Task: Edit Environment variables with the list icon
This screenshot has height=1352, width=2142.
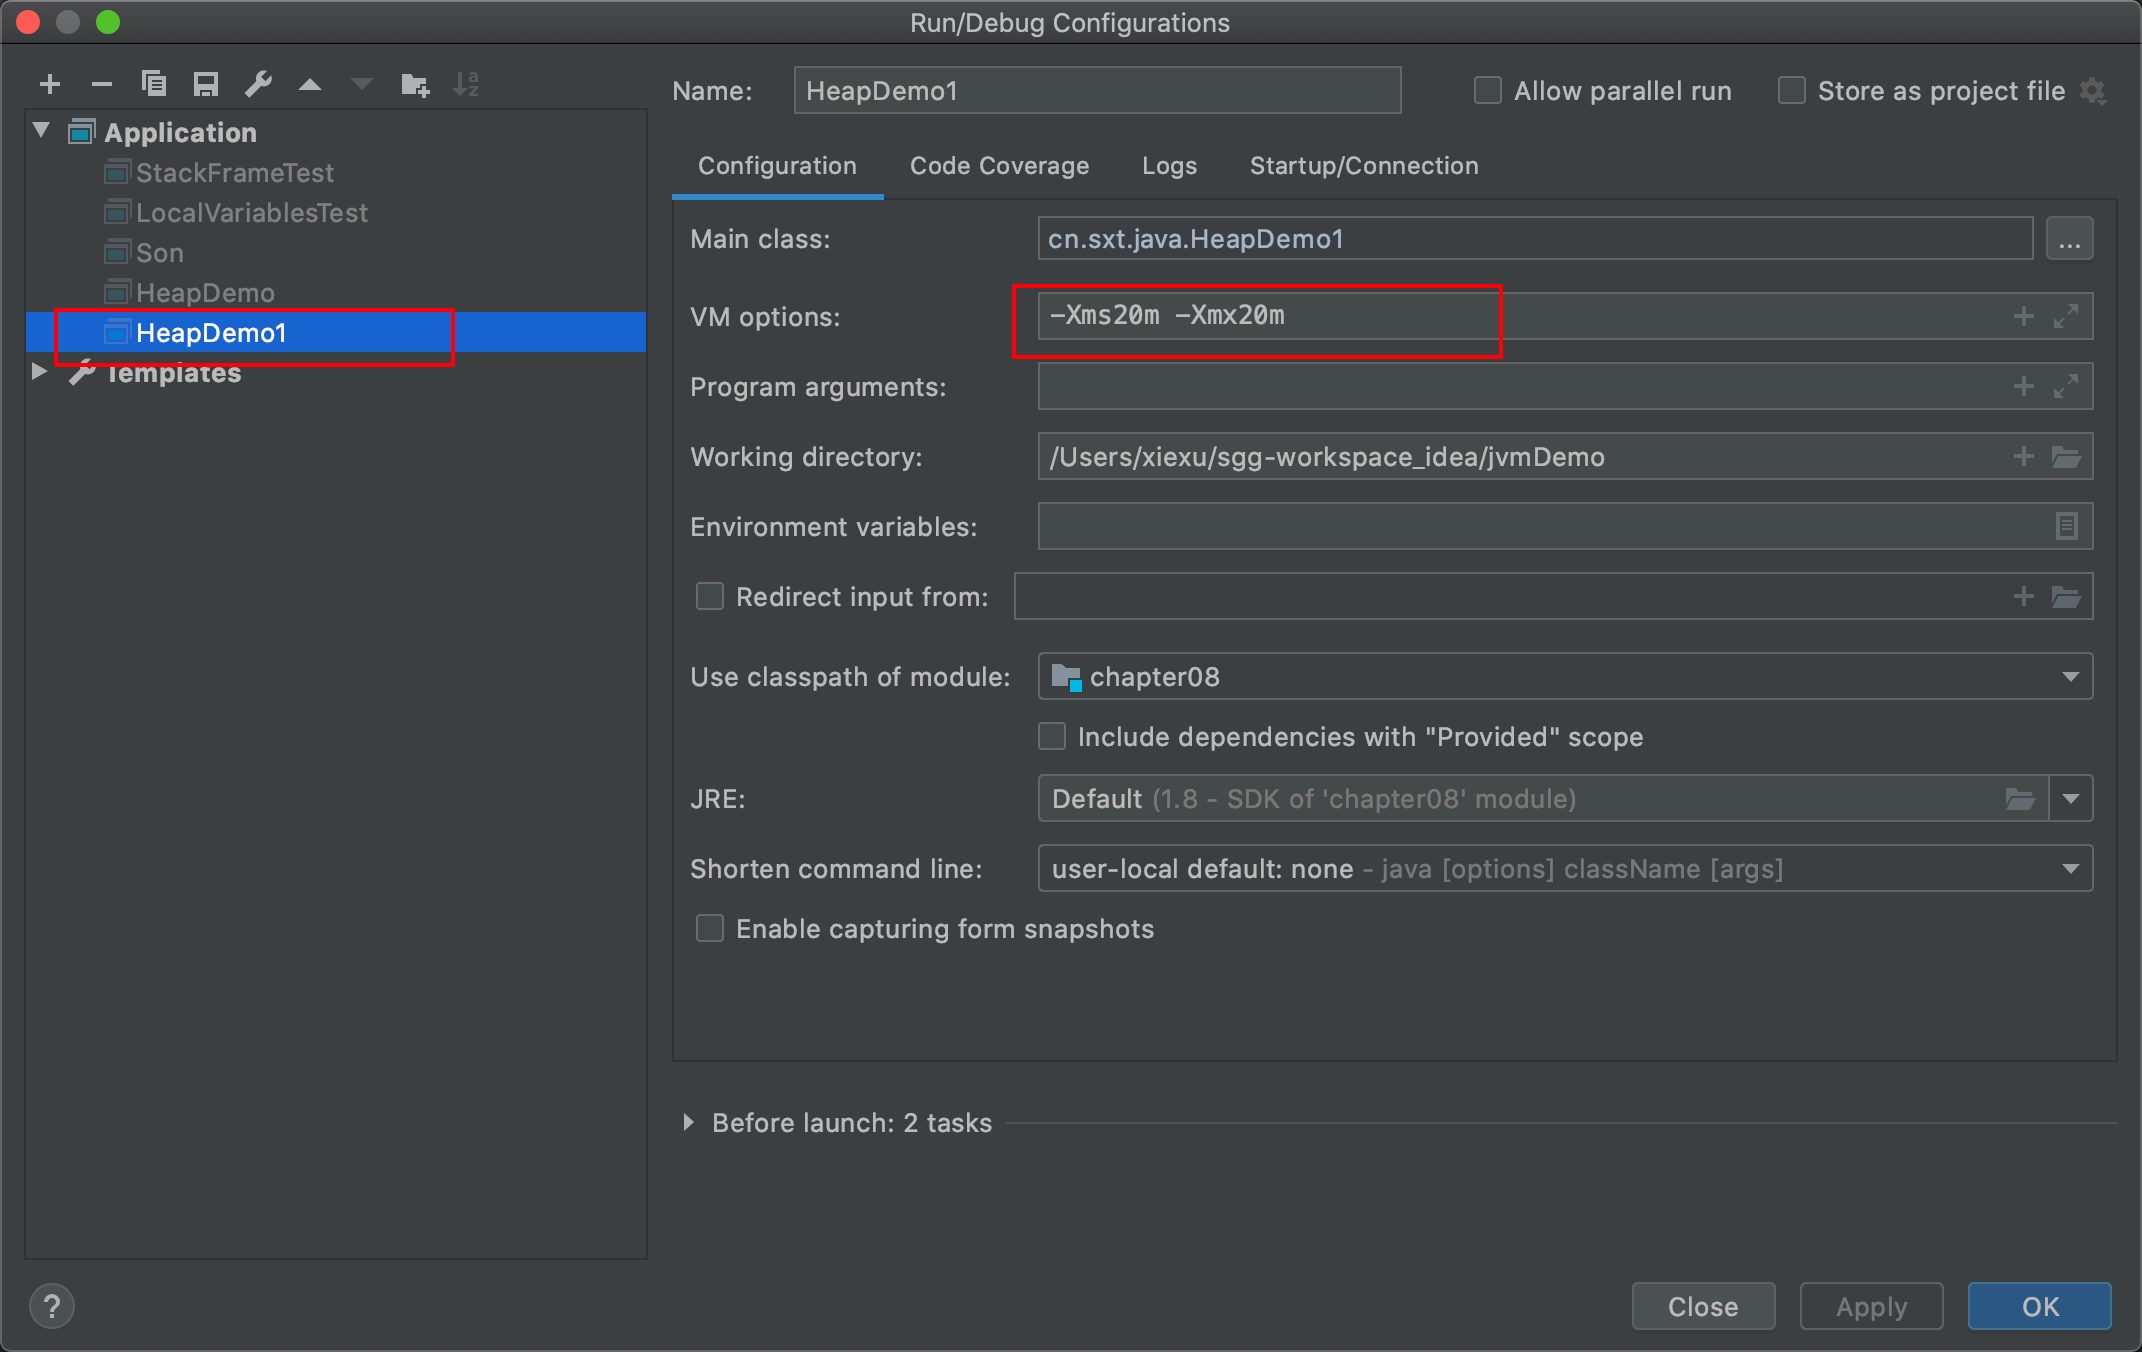Action: click(x=2066, y=527)
